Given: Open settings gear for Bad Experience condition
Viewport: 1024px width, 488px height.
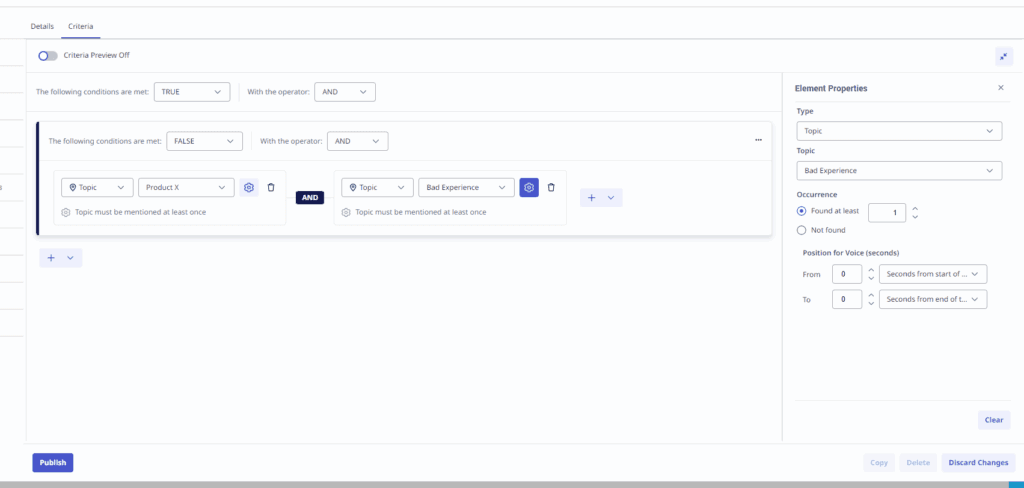Looking at the screenshot, I should pyautogui.click(x=529, y=187).
